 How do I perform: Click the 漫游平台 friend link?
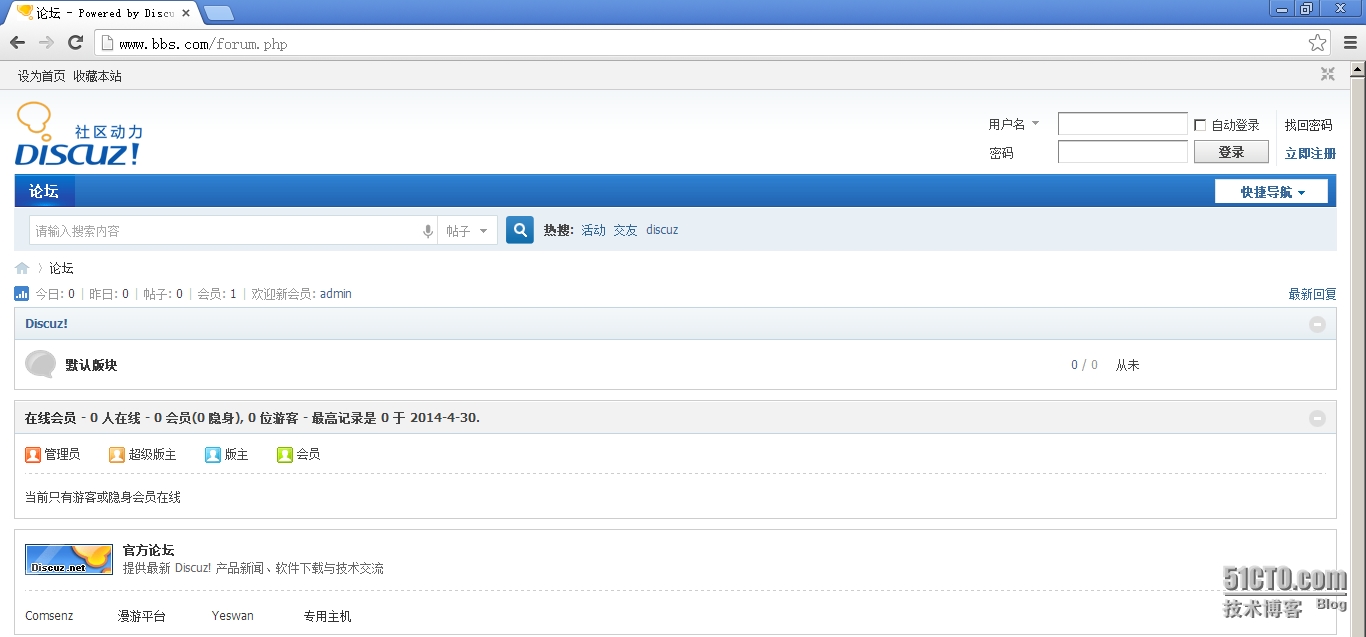(142, 616)
